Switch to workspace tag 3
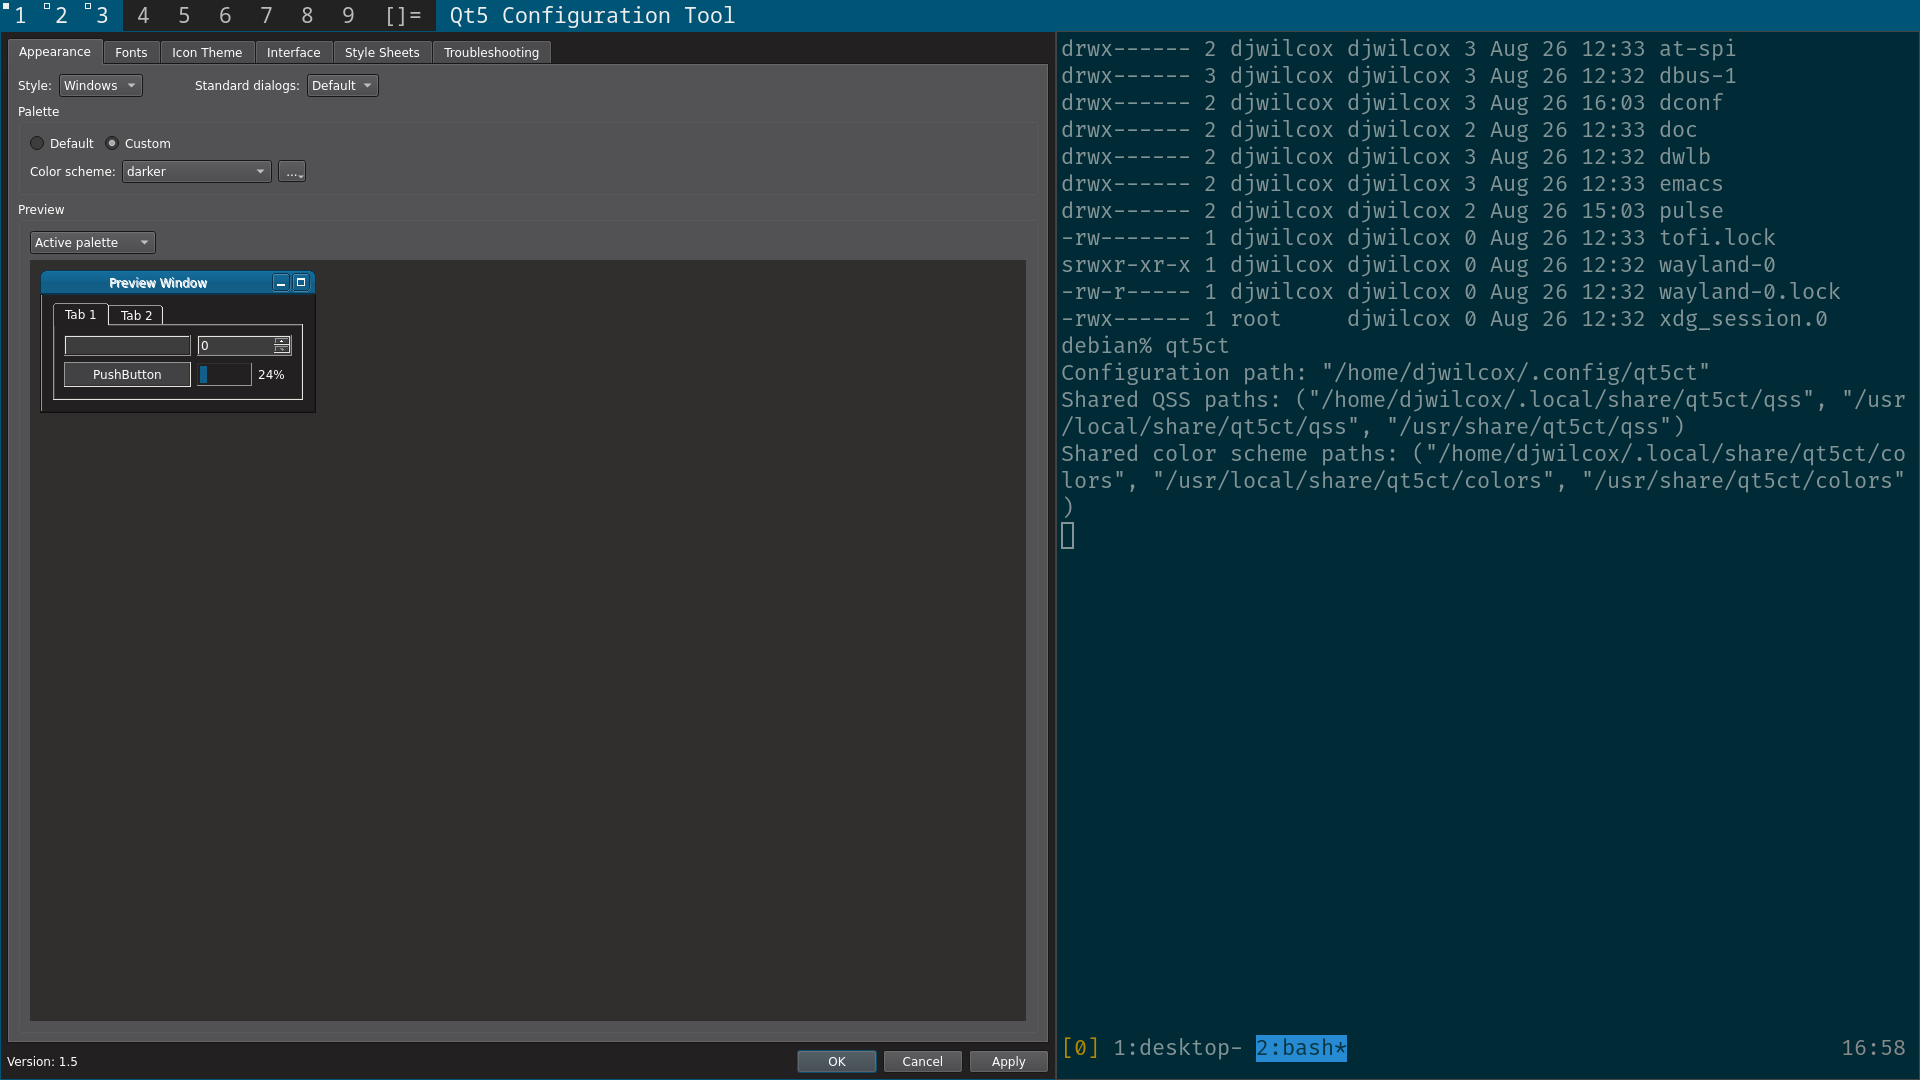This screenshot has width=1920, height=1080. 101,16
